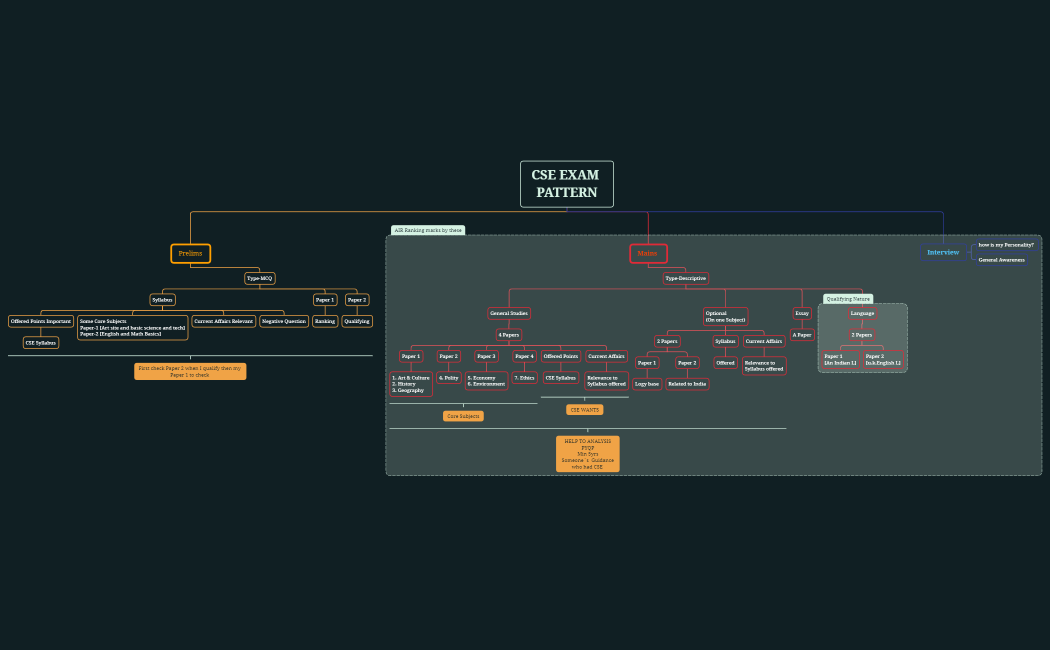Screen dimensions: 1050x650
Task: Click the HELP TO ANALYSIS PYQP note
Action: (x=587, y=453)
